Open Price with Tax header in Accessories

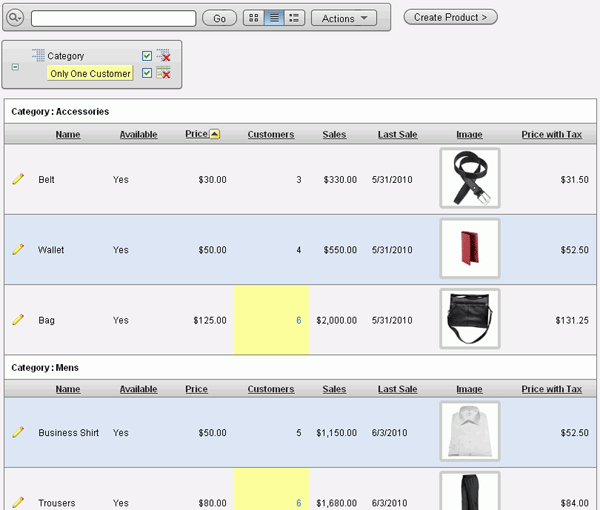point(551,134)
